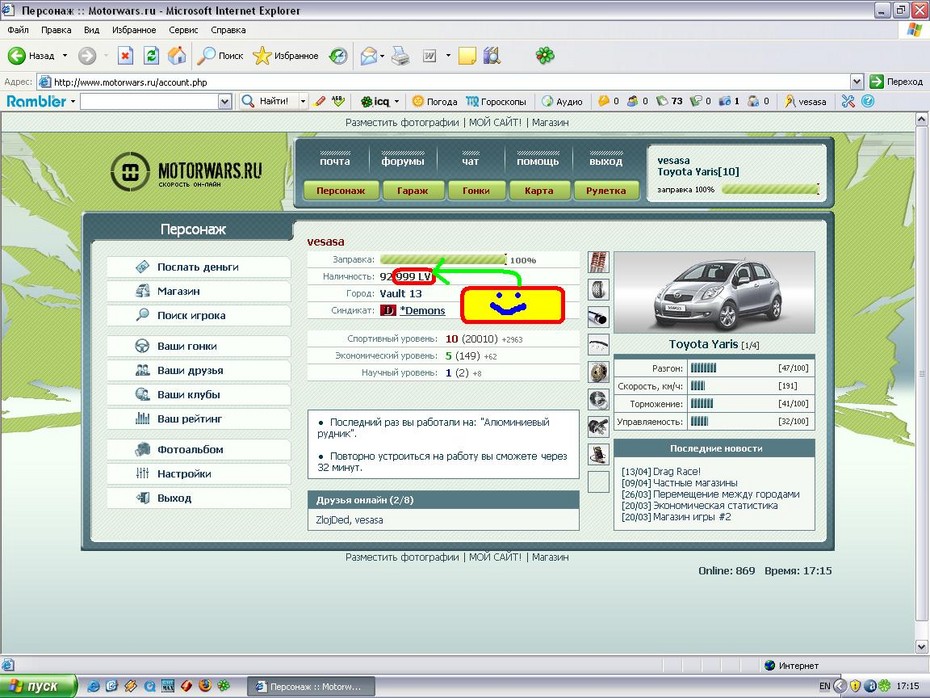The height and width of the screenshot is (698, 930).
Task: Click the Windows пуск start button
Action: pyautogui.click(x=39, y=686)
